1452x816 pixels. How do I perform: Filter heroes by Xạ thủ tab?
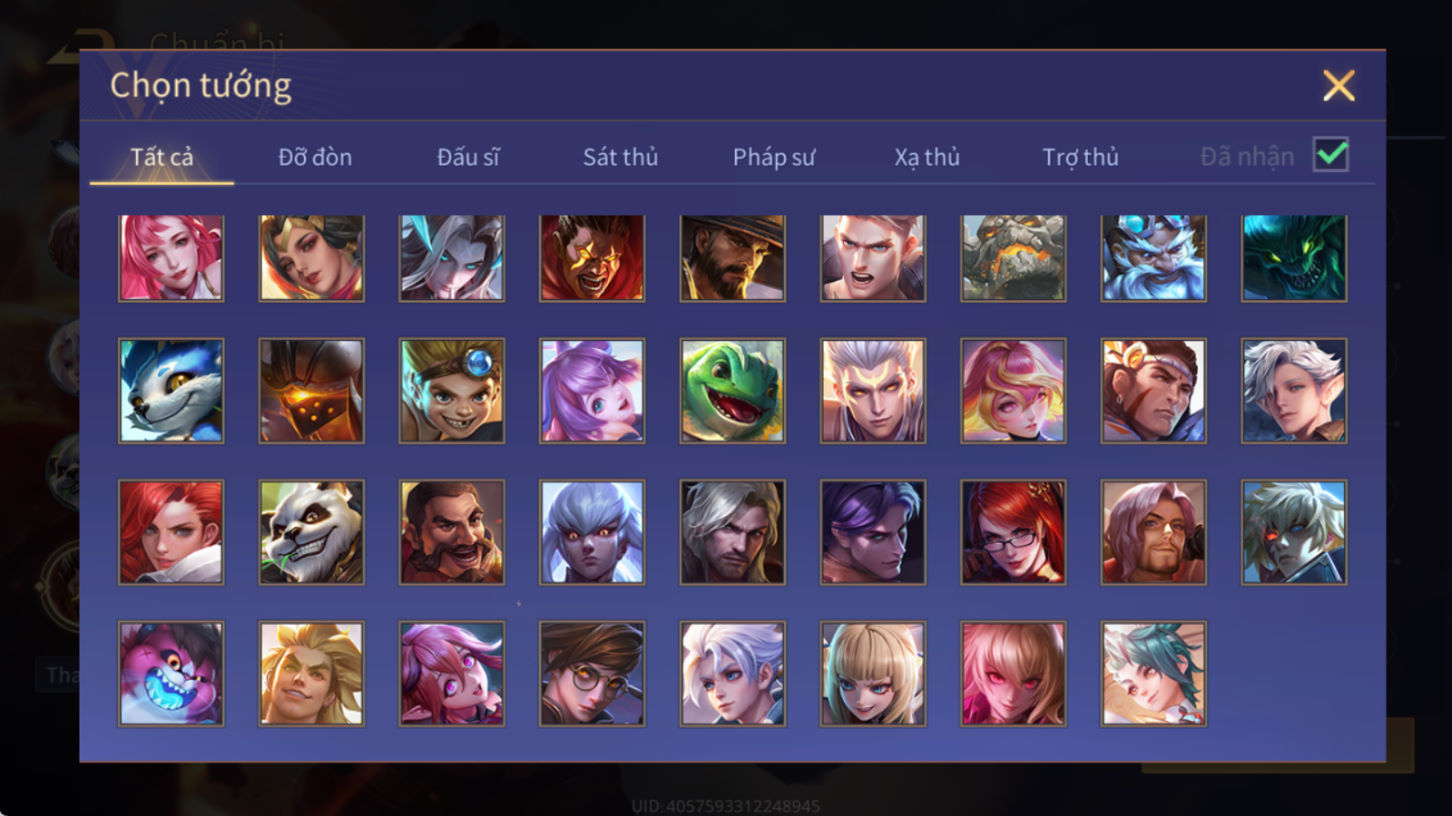(x=927, y=157)
